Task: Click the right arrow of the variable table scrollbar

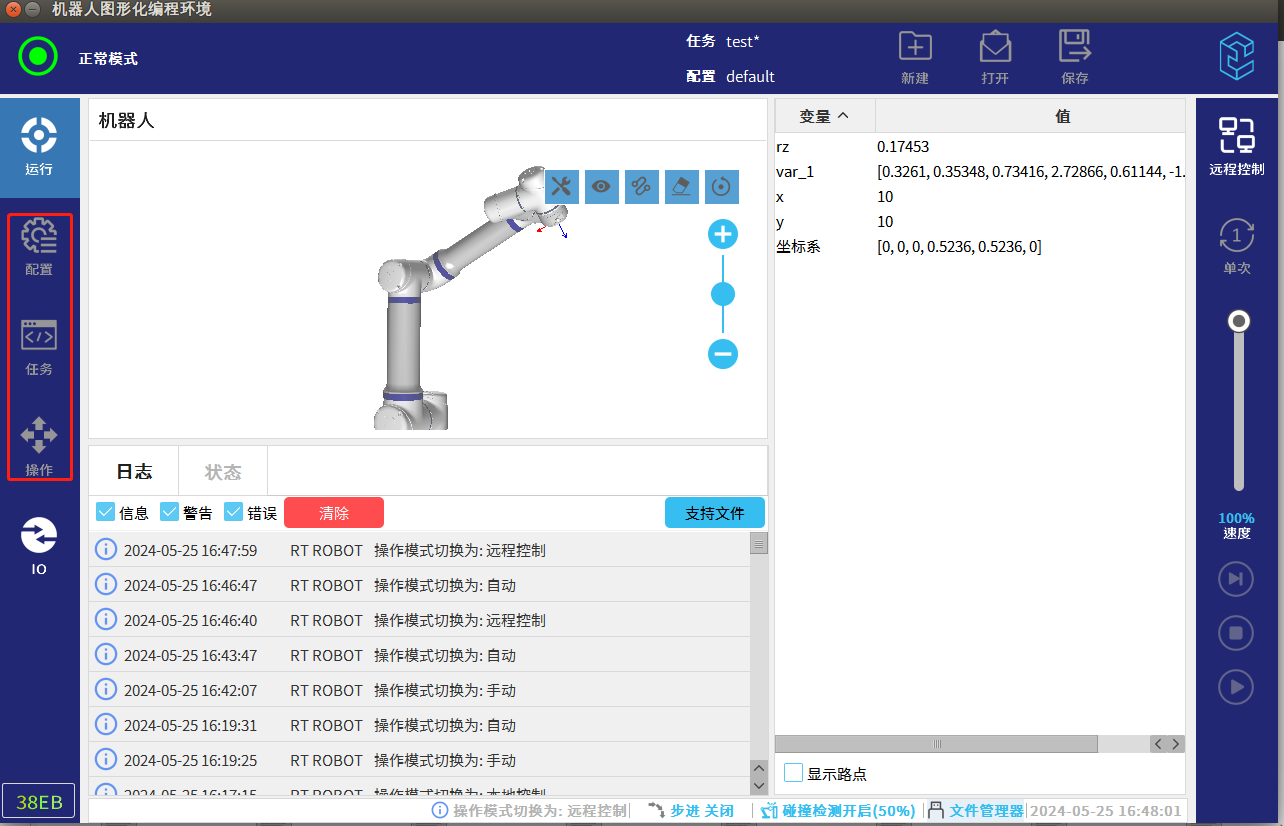Action: (1176, 744)
